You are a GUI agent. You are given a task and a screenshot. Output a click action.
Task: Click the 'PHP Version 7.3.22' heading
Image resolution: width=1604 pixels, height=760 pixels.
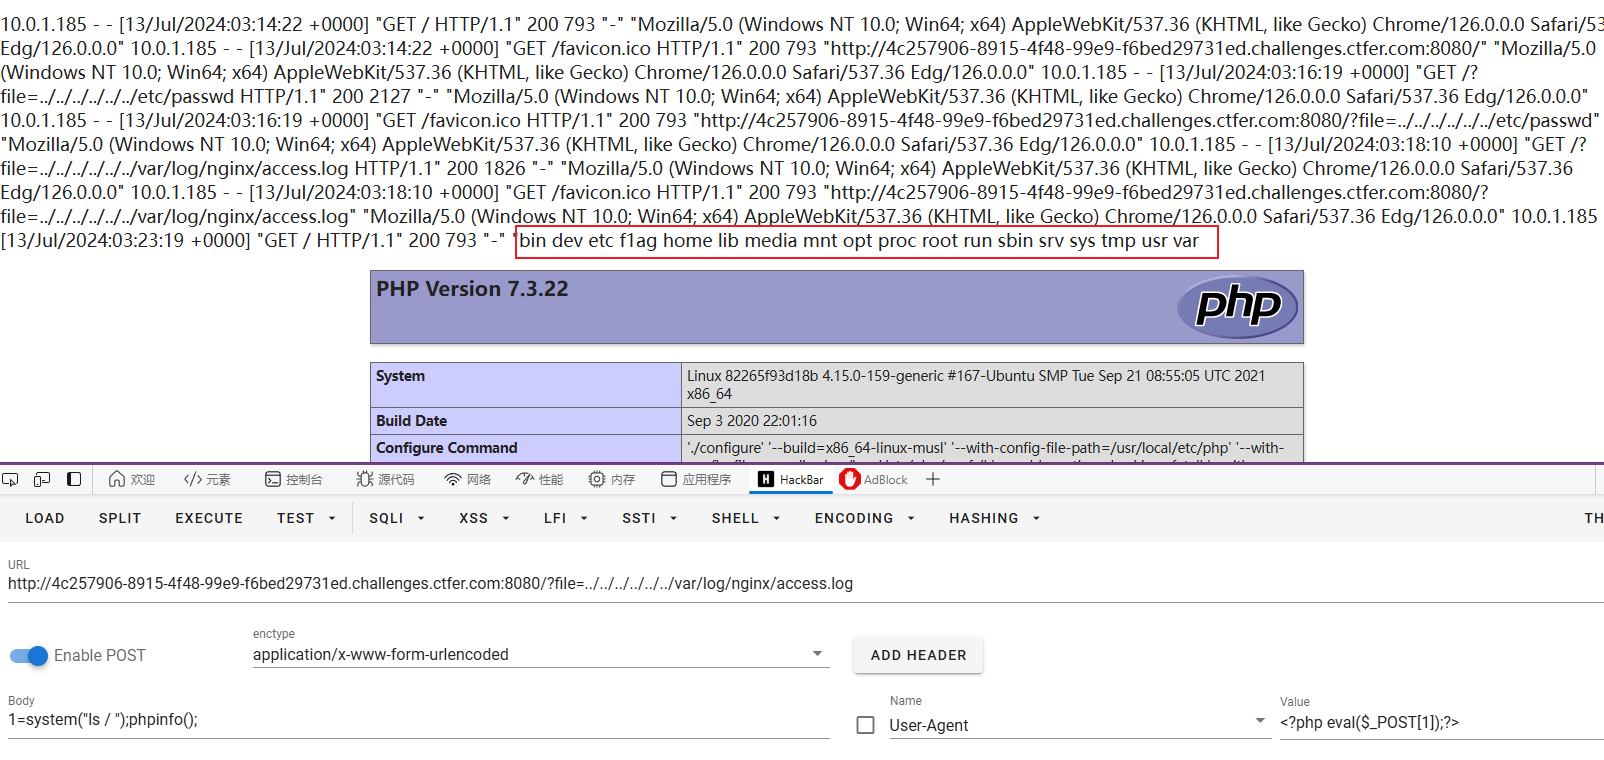472,289
